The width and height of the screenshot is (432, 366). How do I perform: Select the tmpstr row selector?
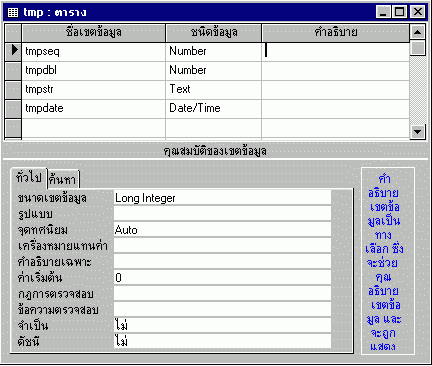13,90
